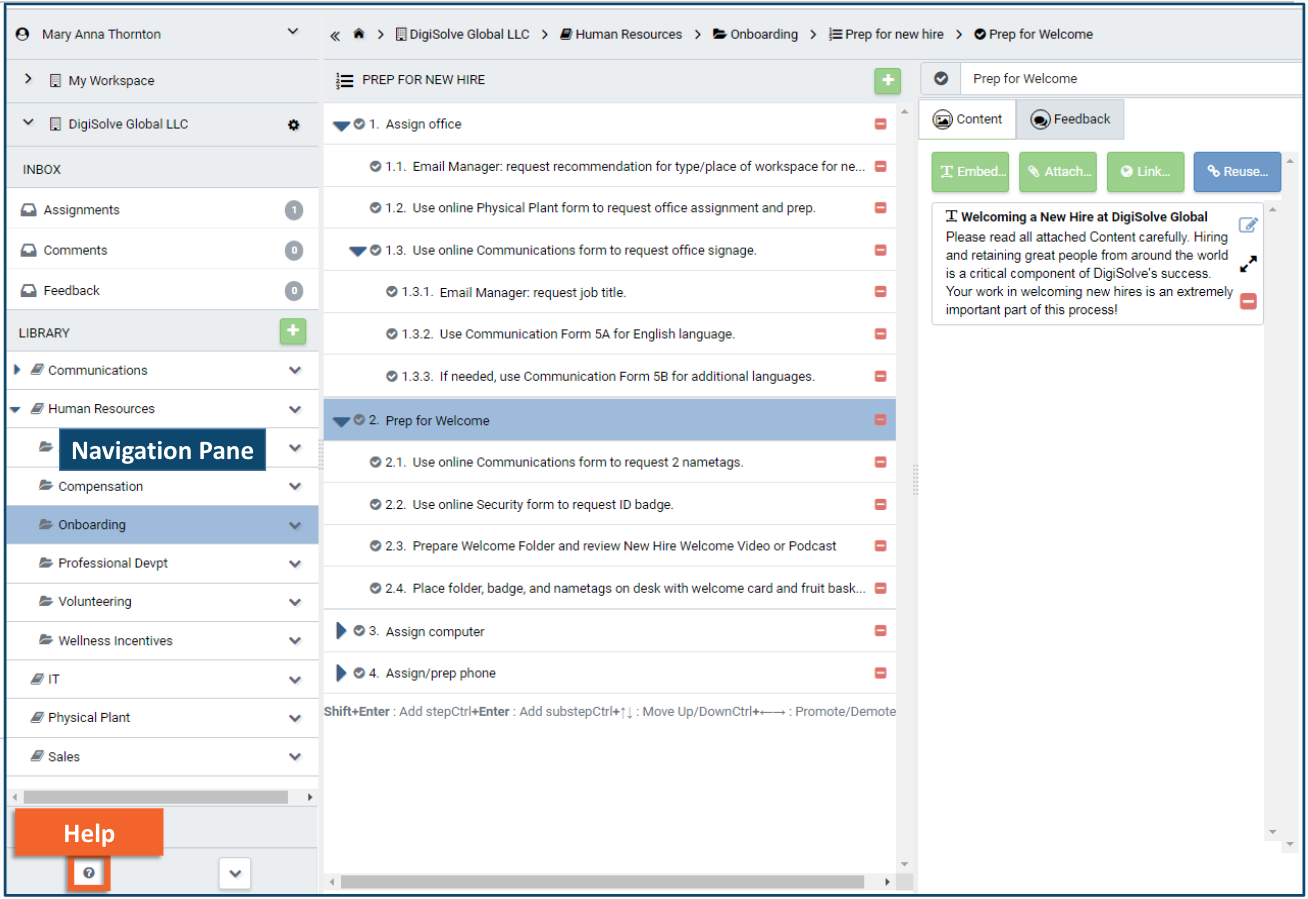
Task: Click the Prep for Welcome title field
Action: 1131,79
